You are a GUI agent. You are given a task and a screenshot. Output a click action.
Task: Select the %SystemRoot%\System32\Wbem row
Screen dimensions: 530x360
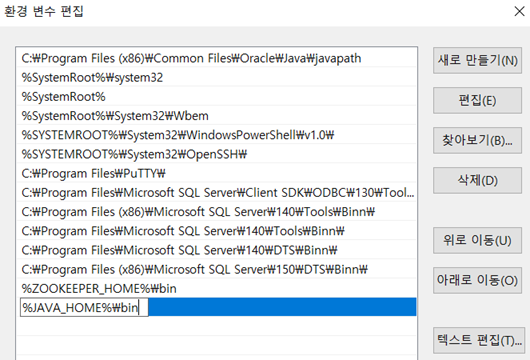[x=216, y=116]
